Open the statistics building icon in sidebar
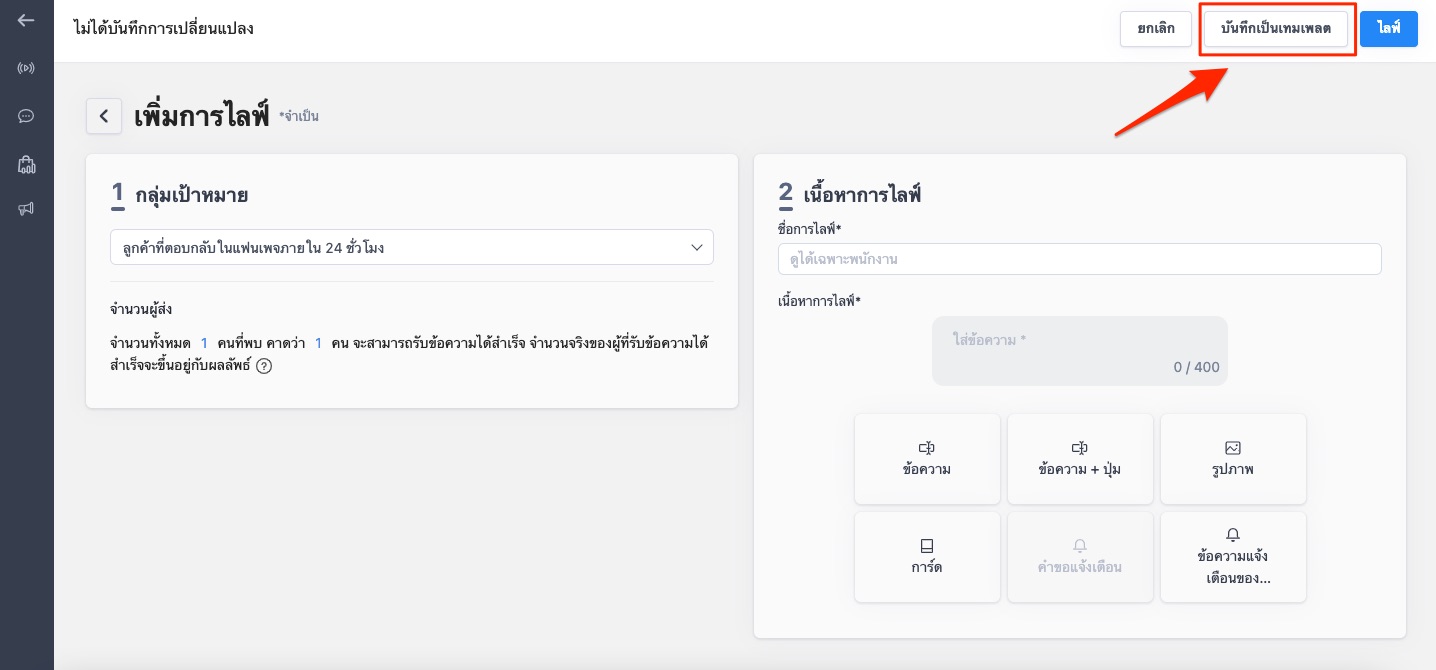 tap(26, 164)
